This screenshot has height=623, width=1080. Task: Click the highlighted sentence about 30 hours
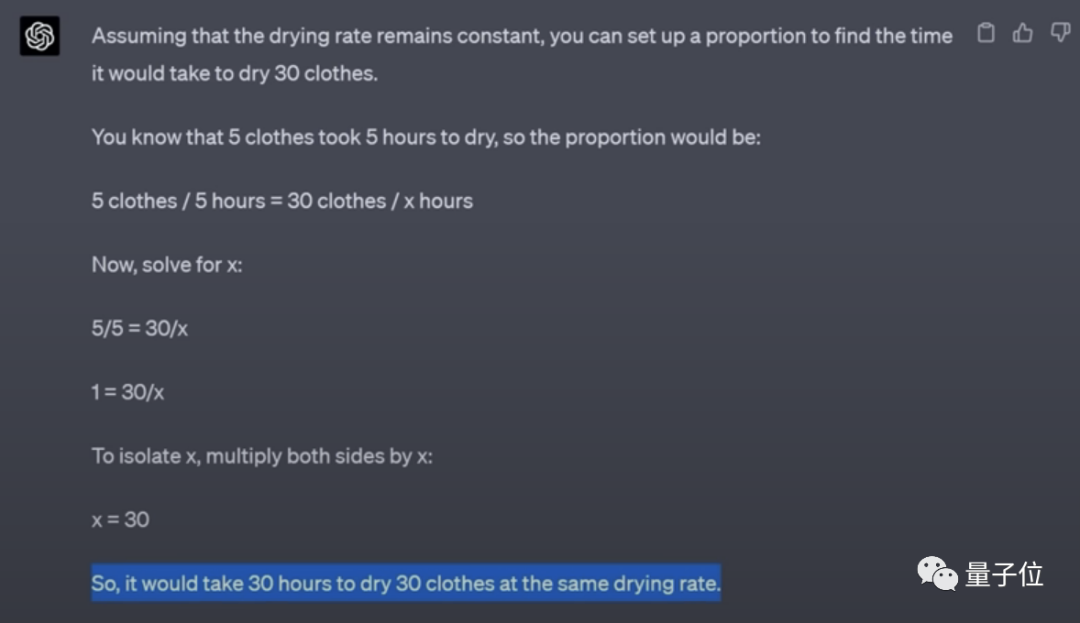click(405, 583)
